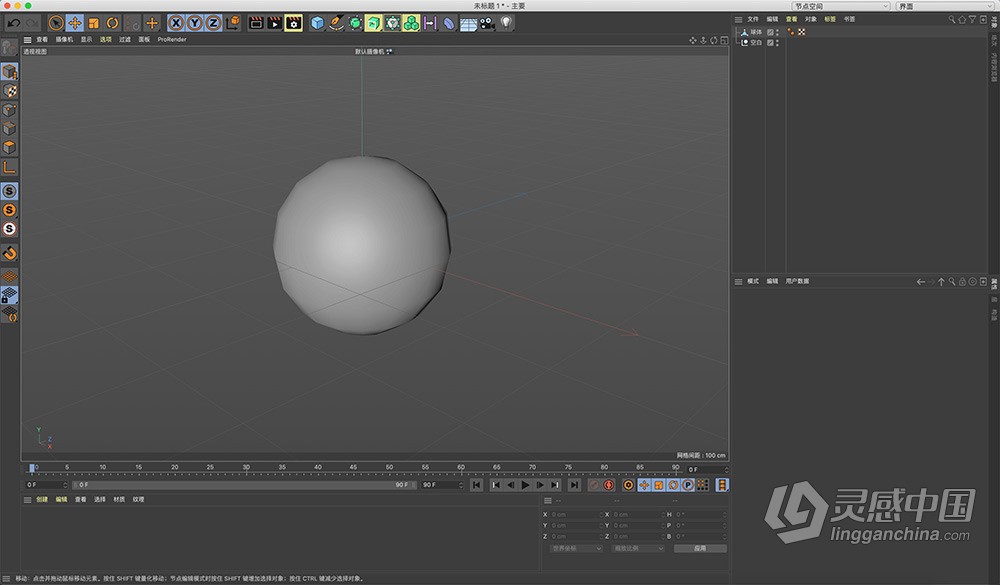The image size is (1000, 585).
Task: Select the Pen spline tool icon
Action: [x=336, y=22]
